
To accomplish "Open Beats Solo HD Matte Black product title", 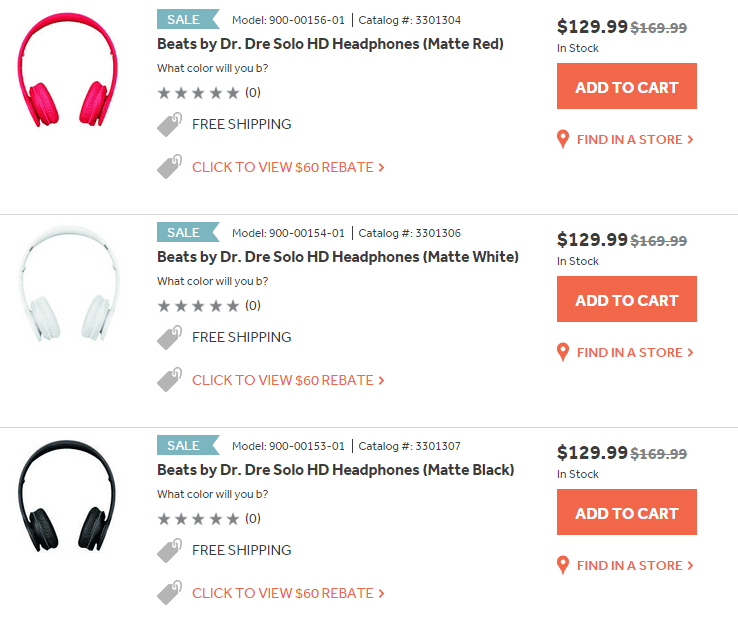I will point(336,470).
